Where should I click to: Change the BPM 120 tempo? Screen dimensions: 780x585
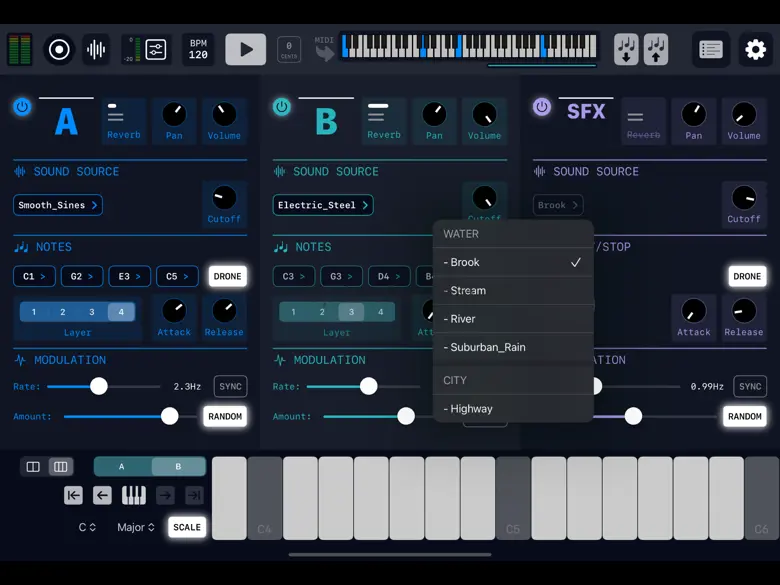click(198, 49)
